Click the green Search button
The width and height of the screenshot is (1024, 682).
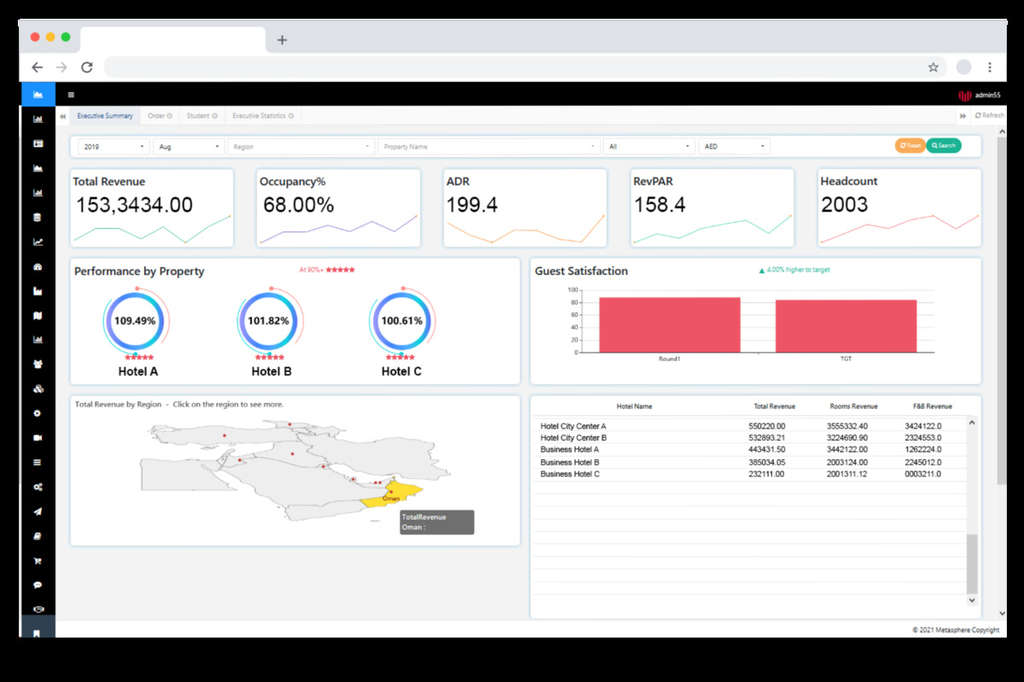[944, 145]
